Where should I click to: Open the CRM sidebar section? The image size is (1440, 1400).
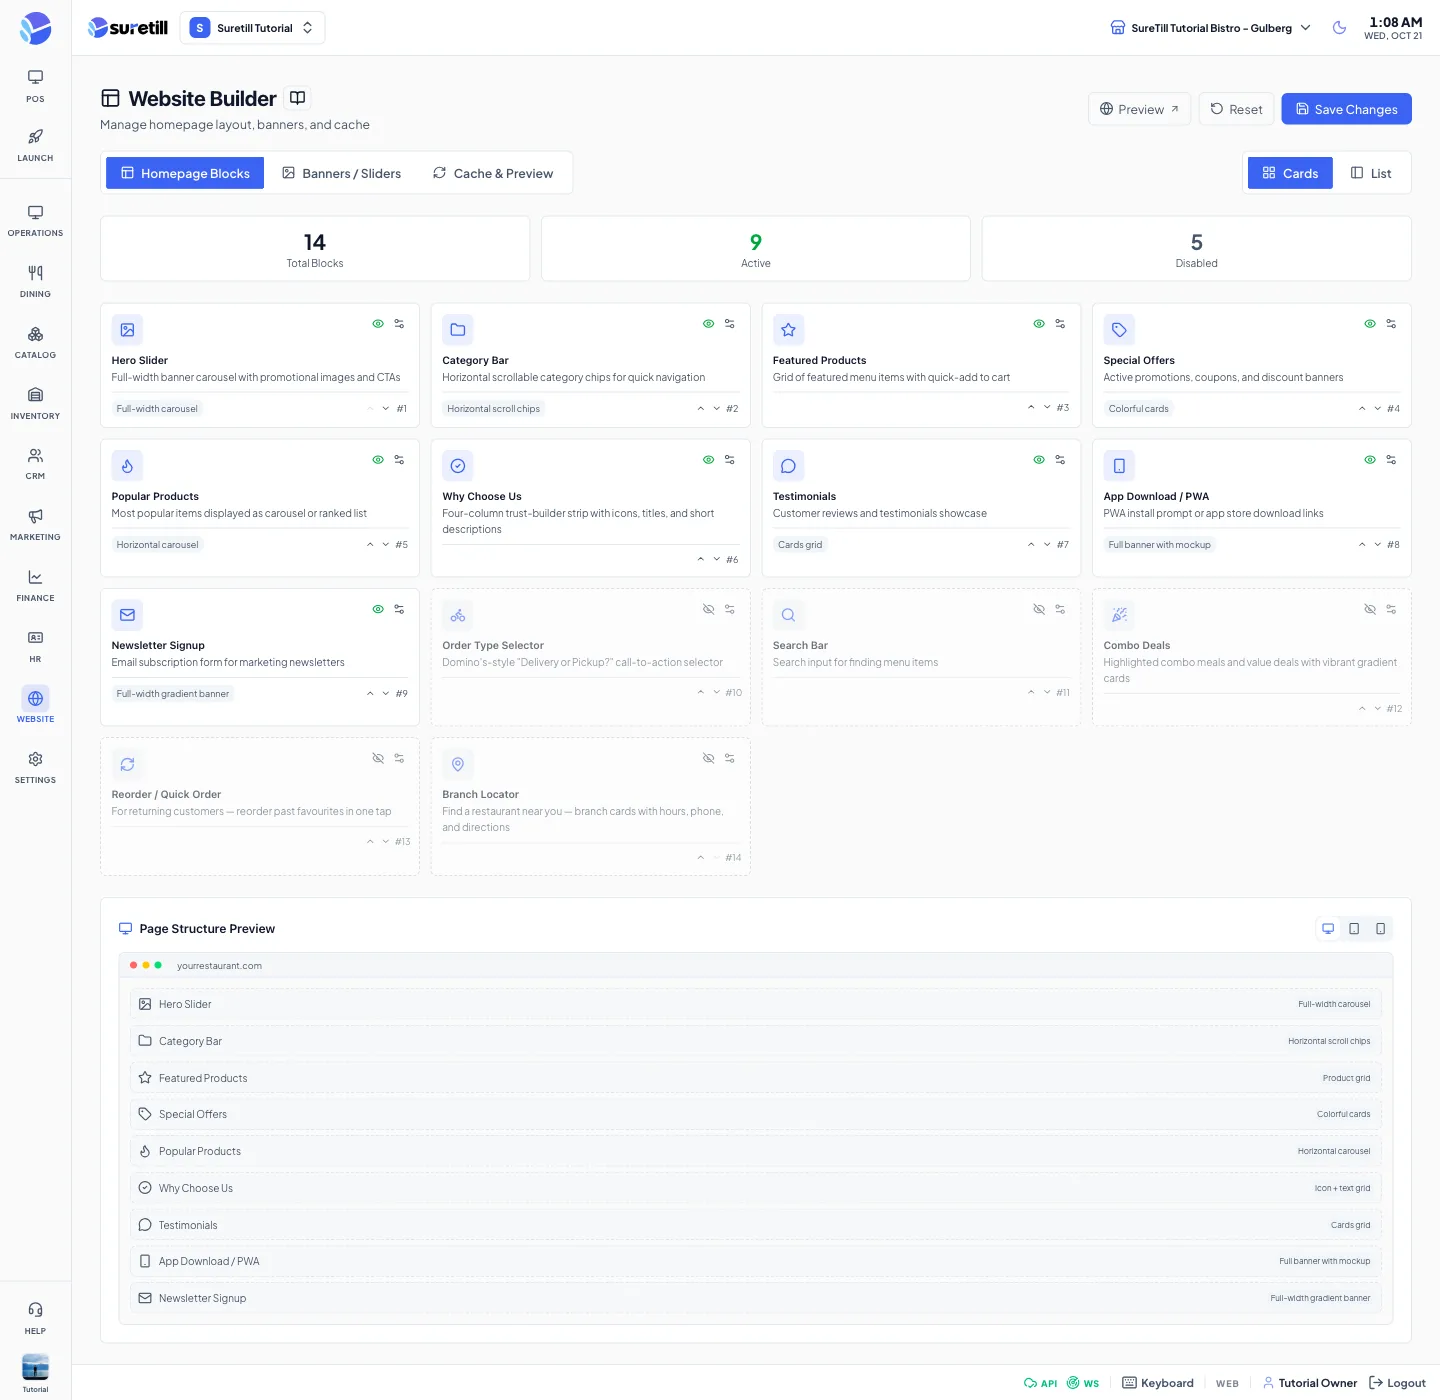click(x=35, y=464)
